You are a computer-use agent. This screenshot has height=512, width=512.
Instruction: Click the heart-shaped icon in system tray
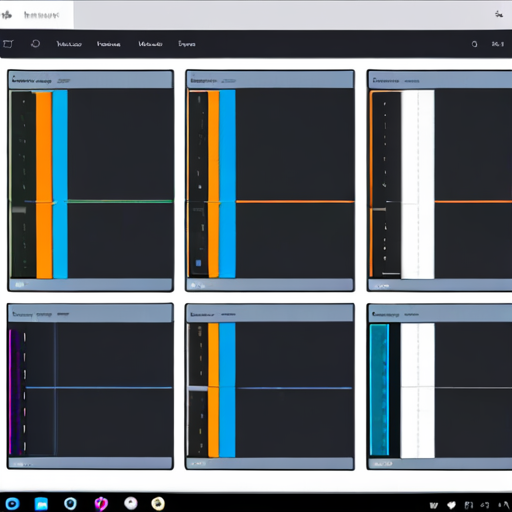tap(451, 505)
